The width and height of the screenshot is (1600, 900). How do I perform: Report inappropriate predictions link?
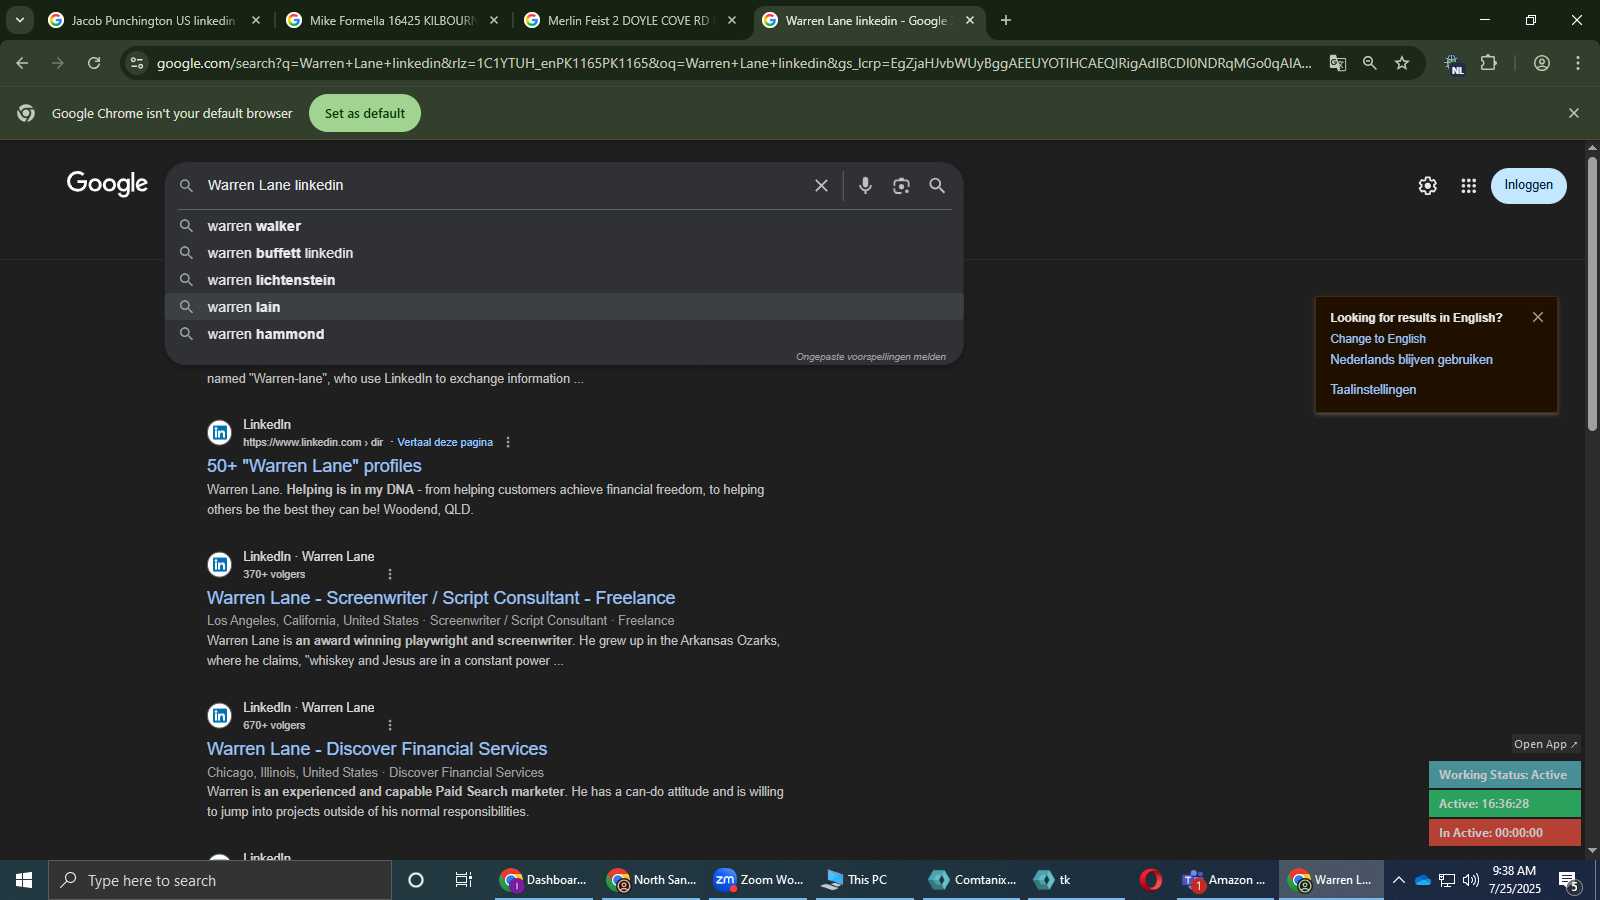(871, 357)
